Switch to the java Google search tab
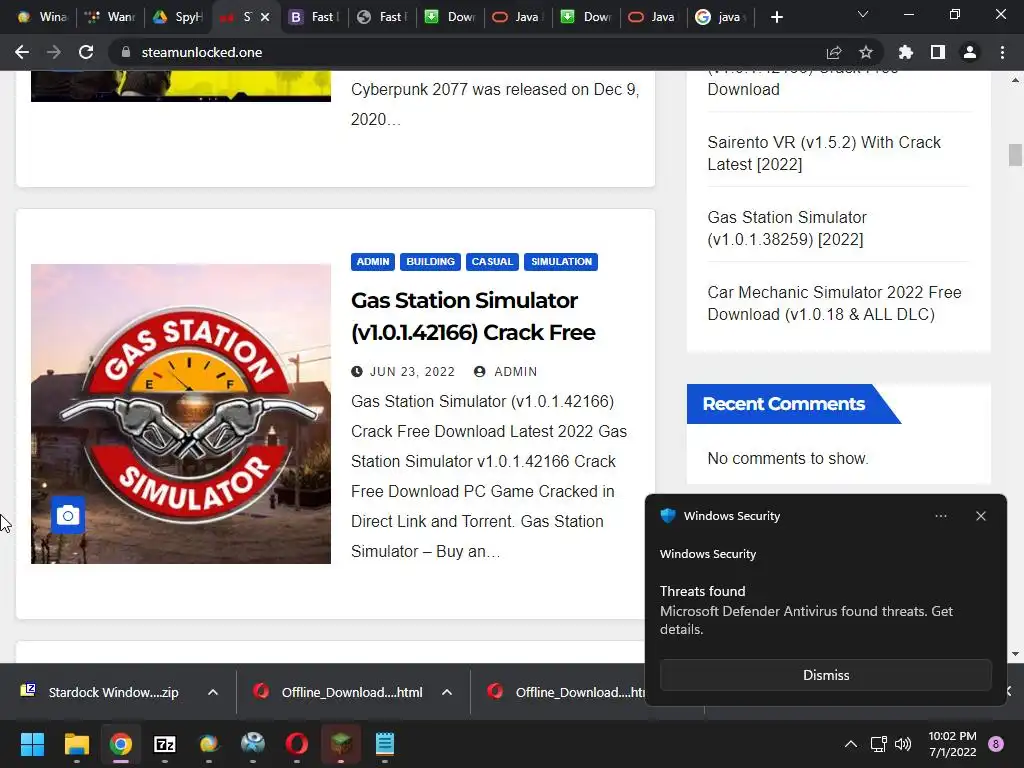 721,17
